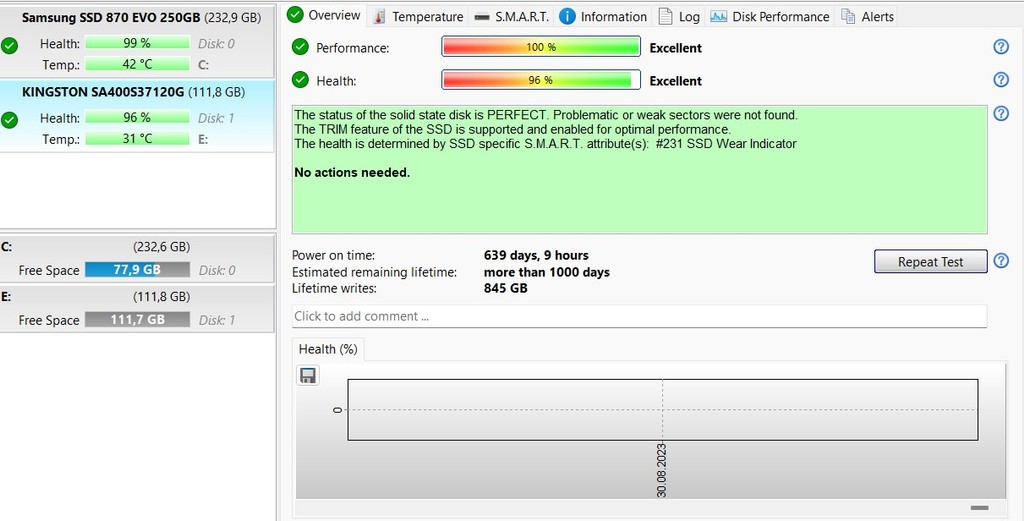Viewport: 1024px width, 521px height.
Task: Click the help icon beside the status text box
Action: pos(1001,113)
